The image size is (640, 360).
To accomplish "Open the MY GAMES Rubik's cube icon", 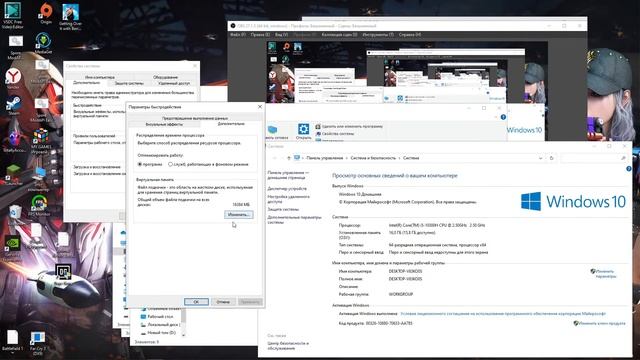I will (41, 140).
